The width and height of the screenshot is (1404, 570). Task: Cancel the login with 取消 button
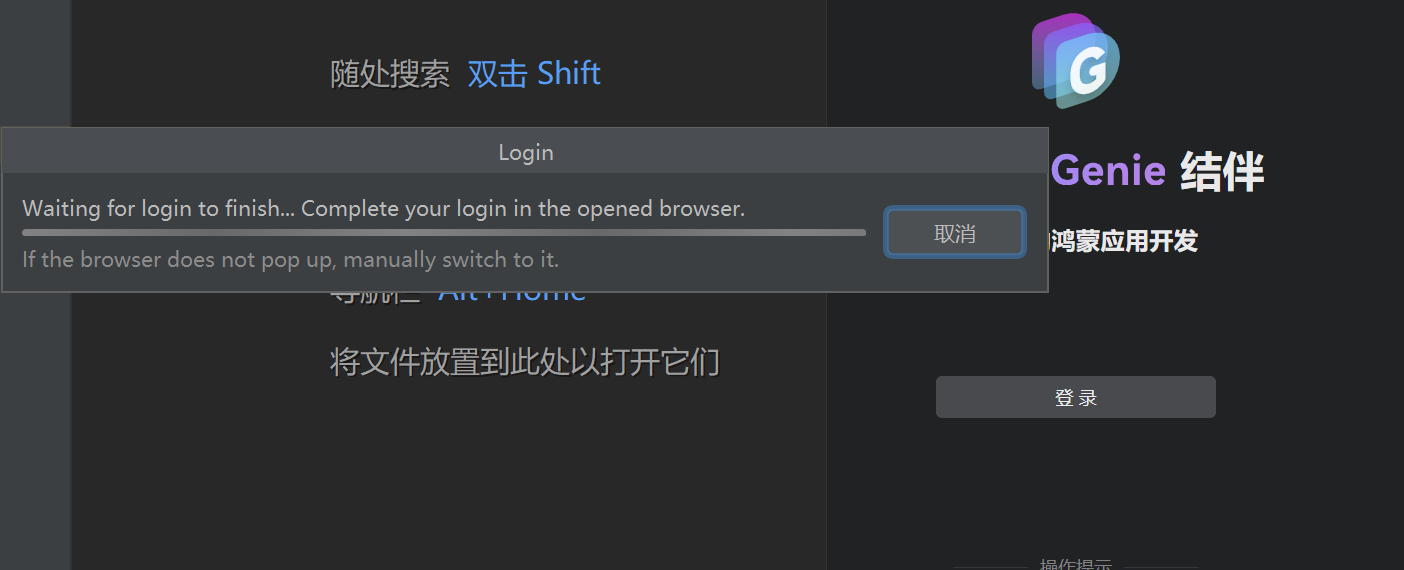954,233
